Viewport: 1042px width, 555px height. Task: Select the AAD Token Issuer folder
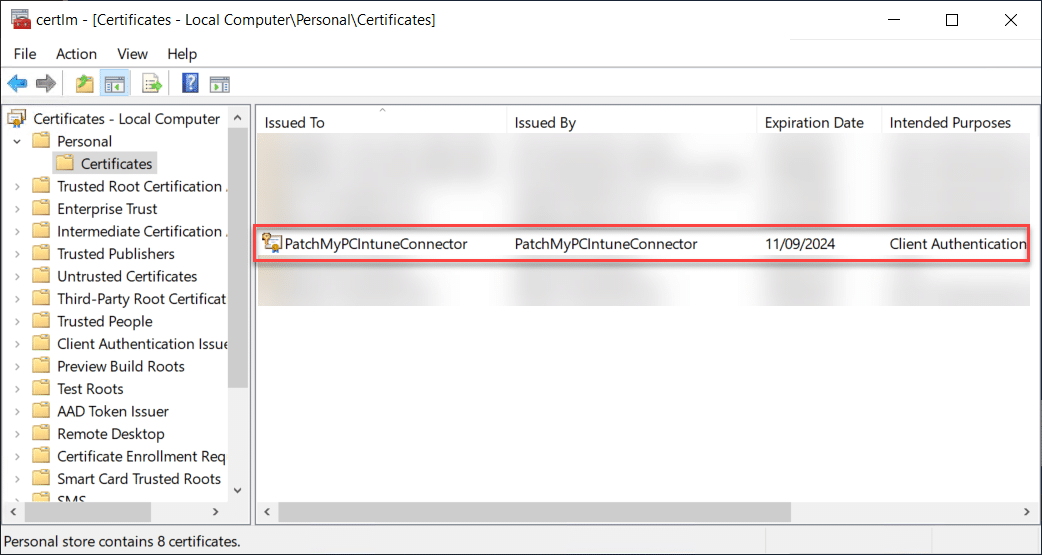[x=112, y=411]
